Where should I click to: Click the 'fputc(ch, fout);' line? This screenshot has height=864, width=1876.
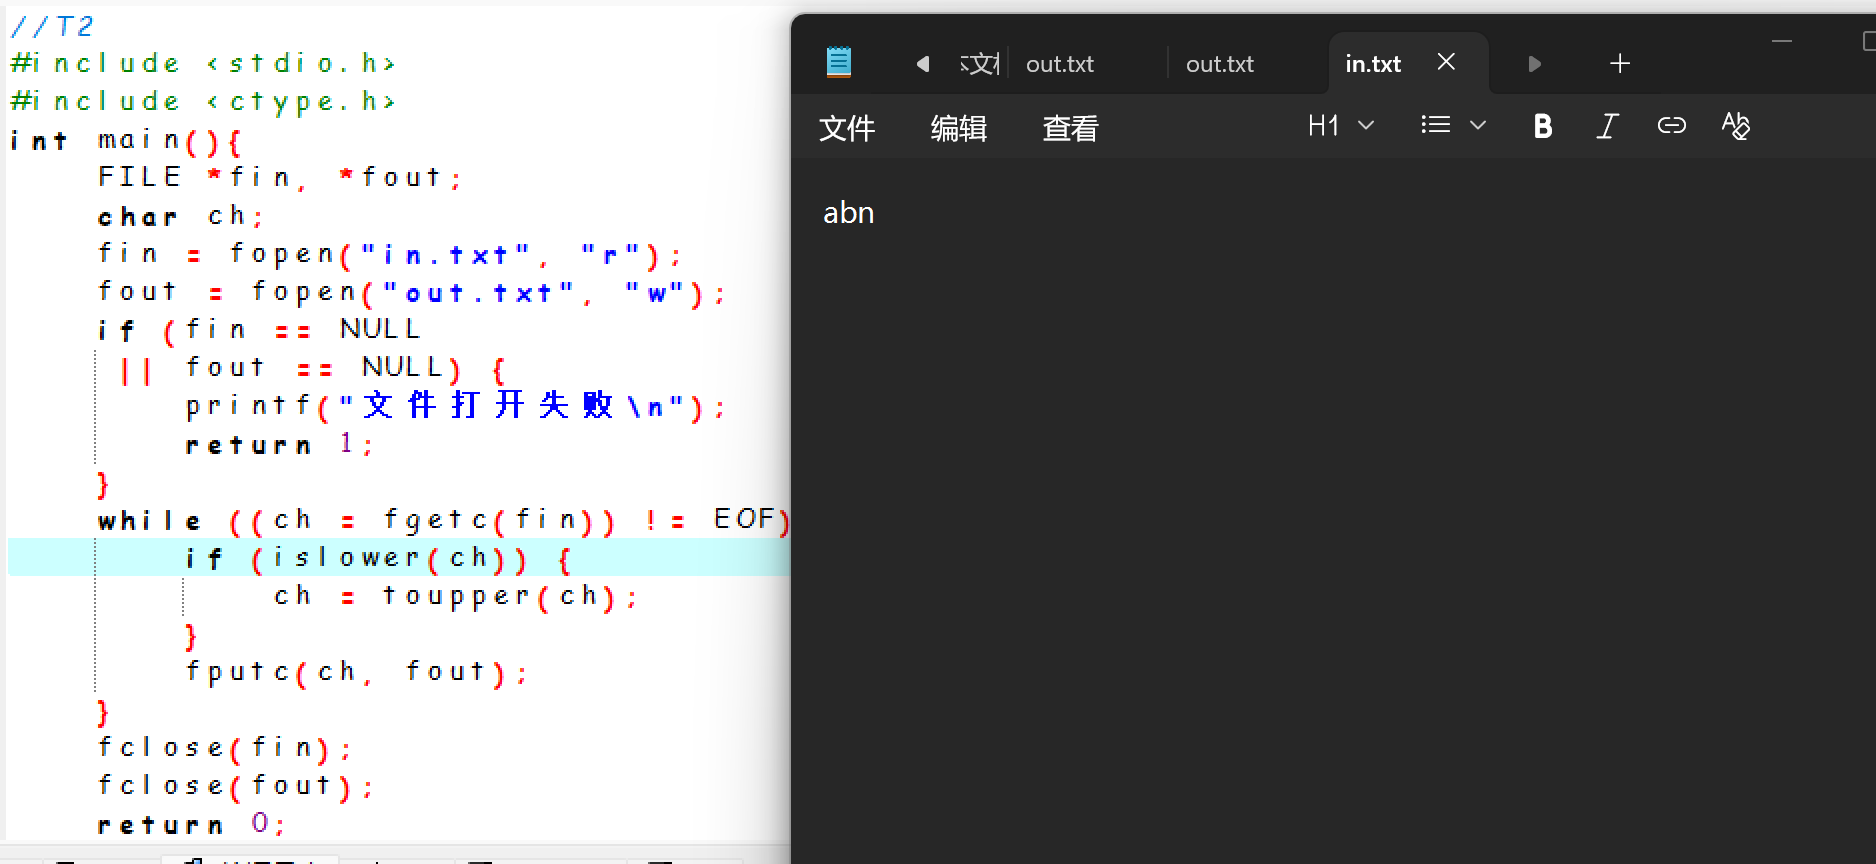[x=357, y=672]
